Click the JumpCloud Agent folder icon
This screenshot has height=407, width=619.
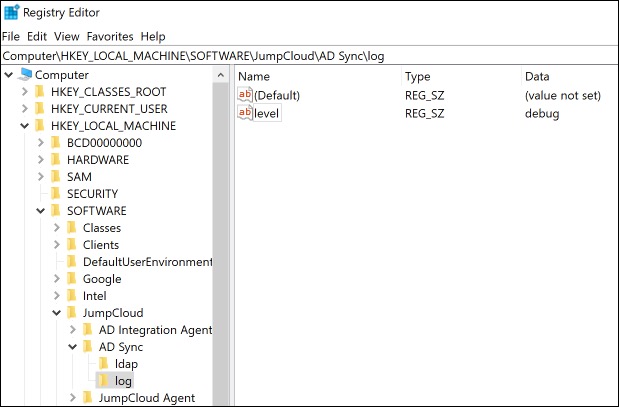click(x=88, y=398)
